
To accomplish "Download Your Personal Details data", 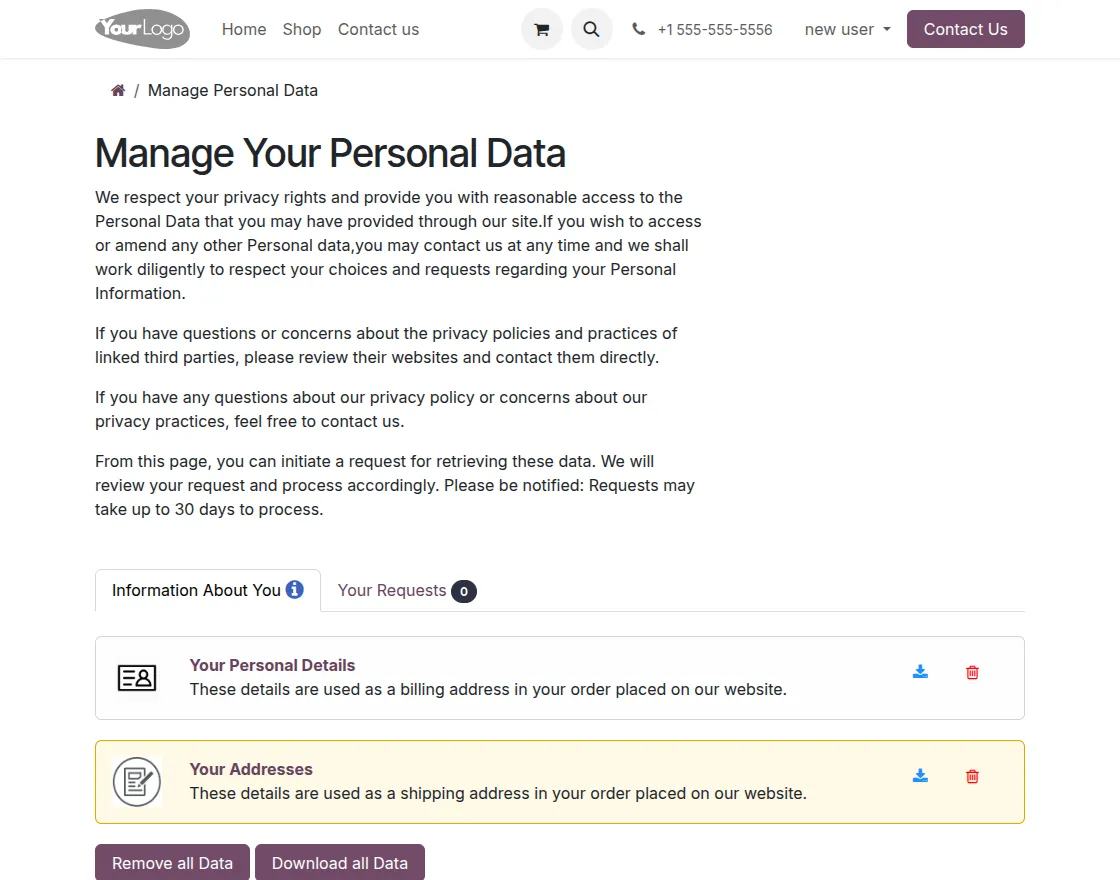I will click(920, 672).
